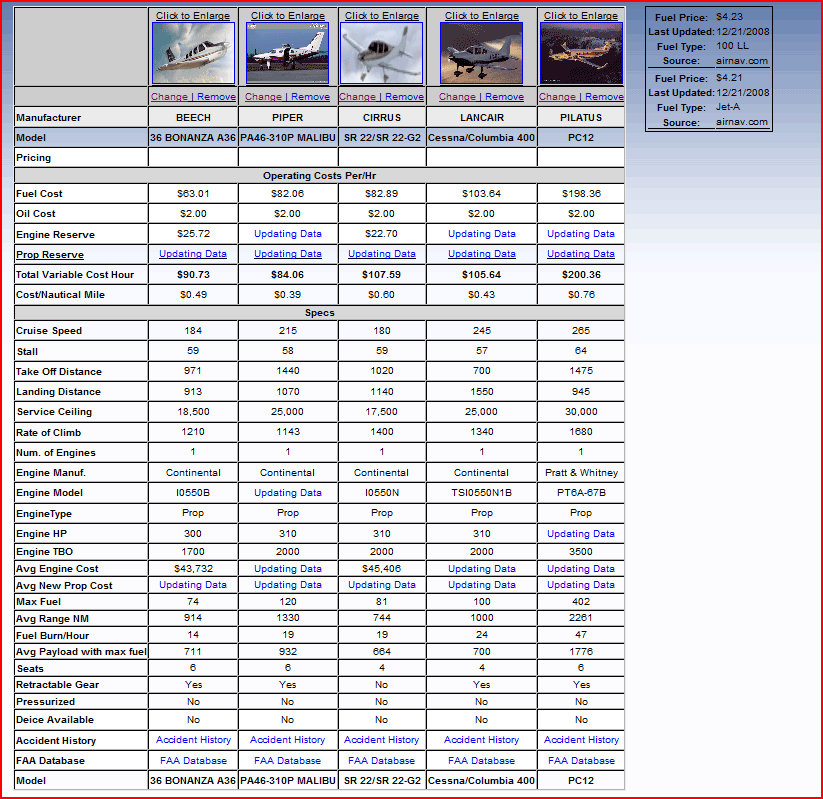Viewport: 823px width, 799px height.
Task: Click Piper Engine Reserve Updating Data
Action: (288, 234)
